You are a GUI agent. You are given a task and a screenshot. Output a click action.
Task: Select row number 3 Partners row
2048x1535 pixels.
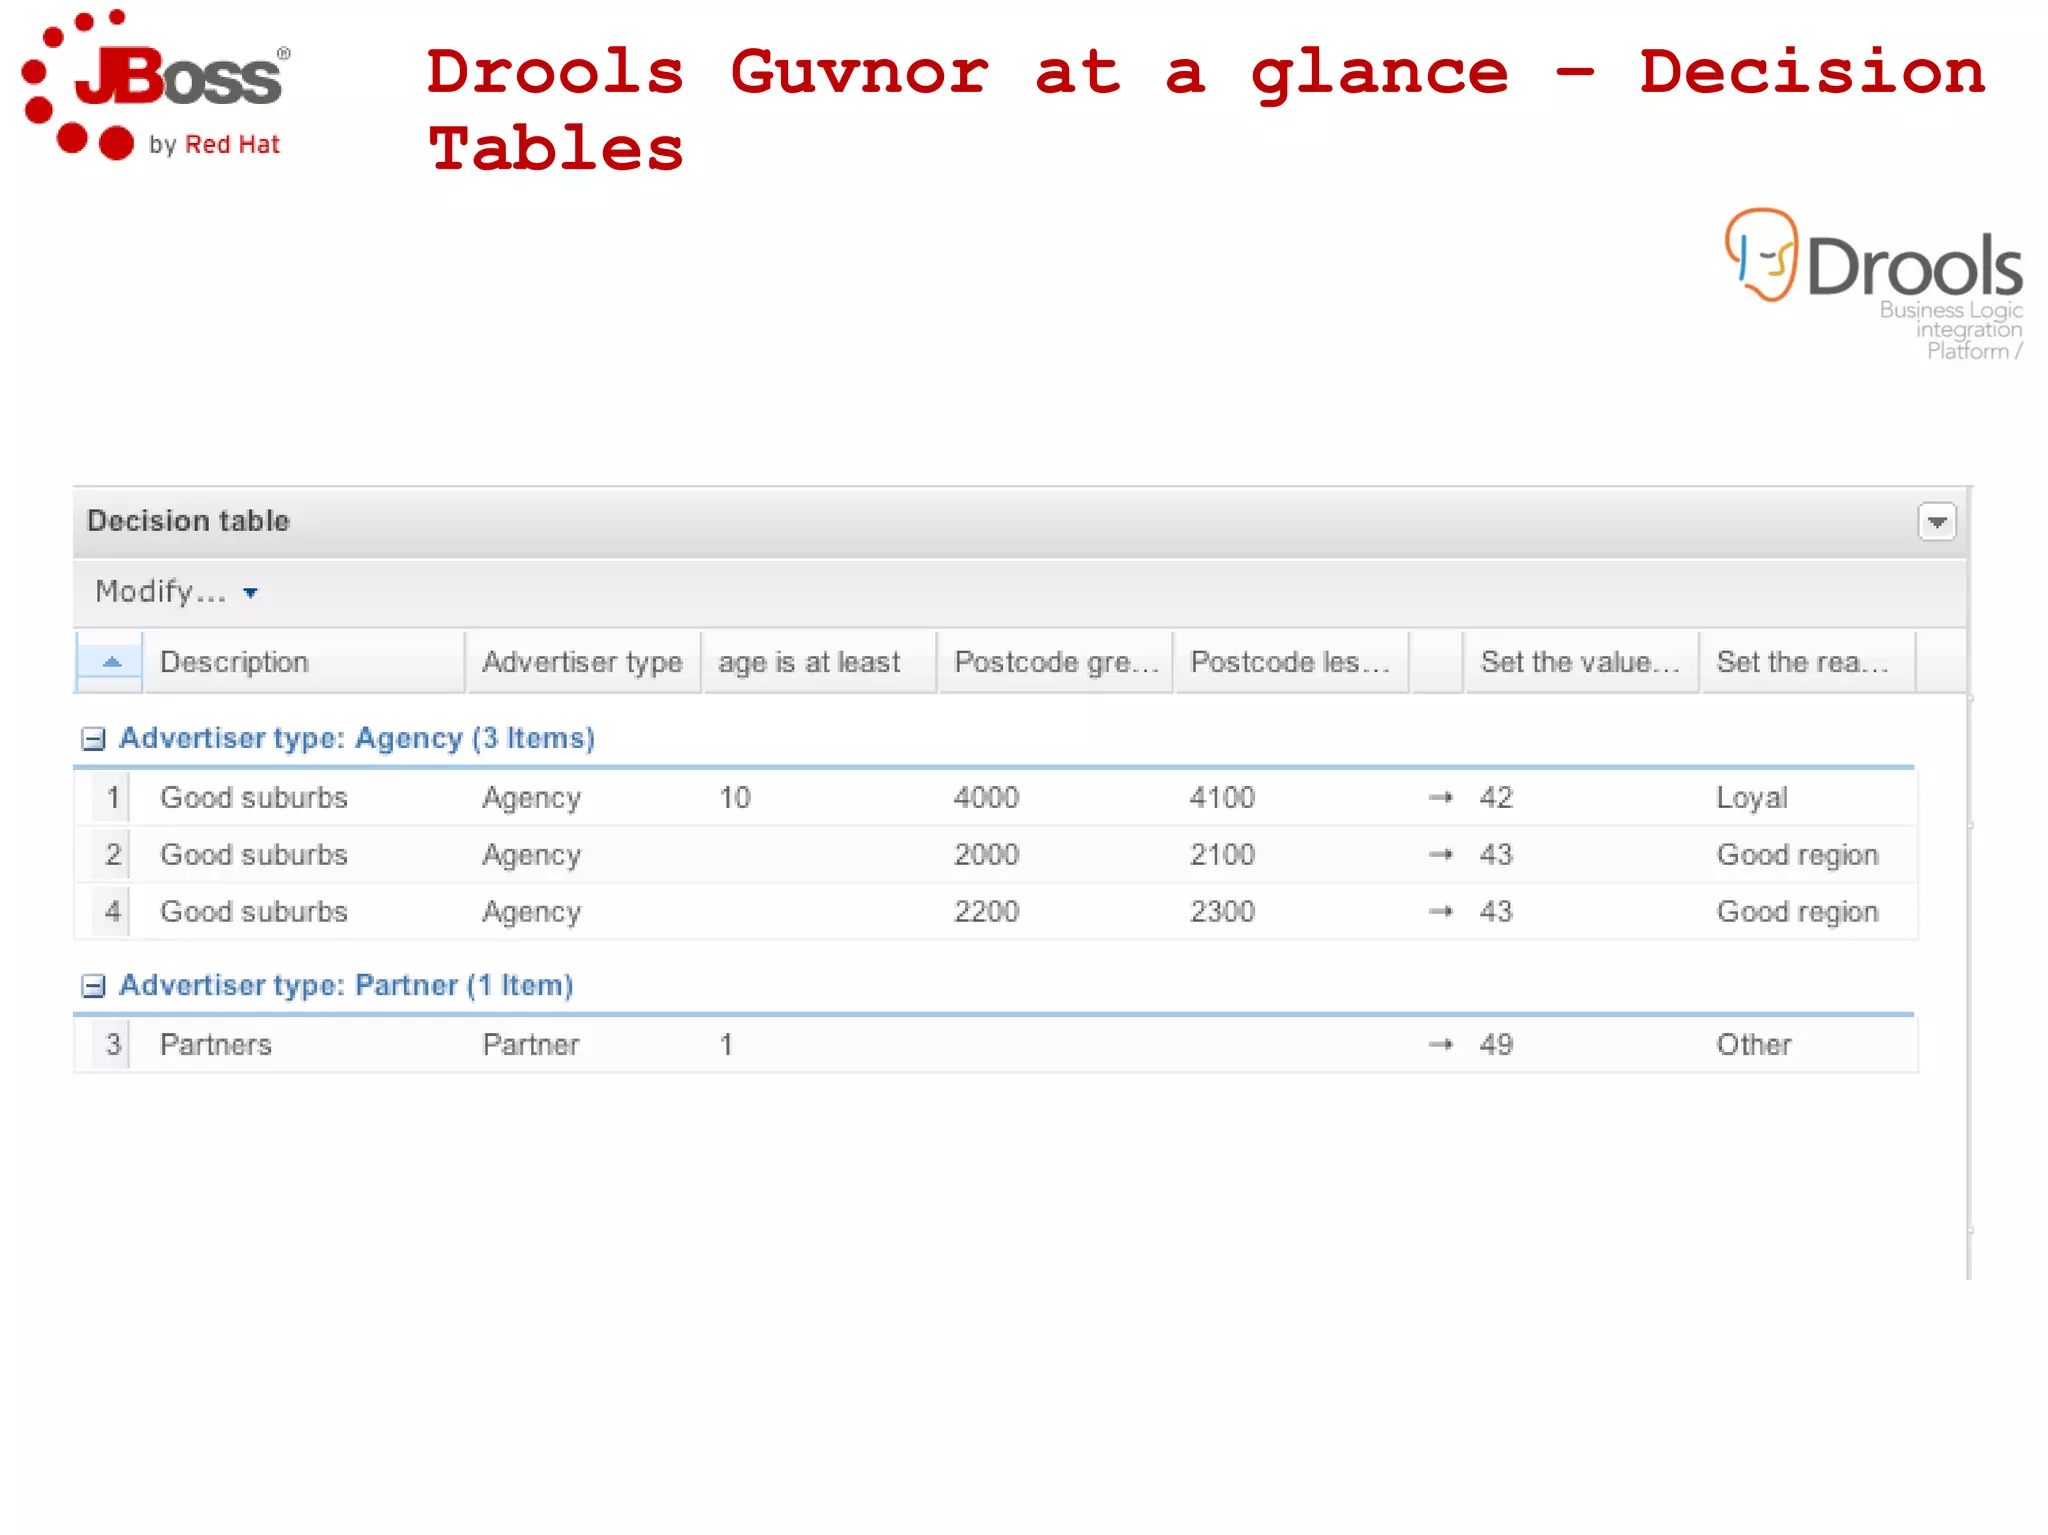click(x=112, y=1045)
